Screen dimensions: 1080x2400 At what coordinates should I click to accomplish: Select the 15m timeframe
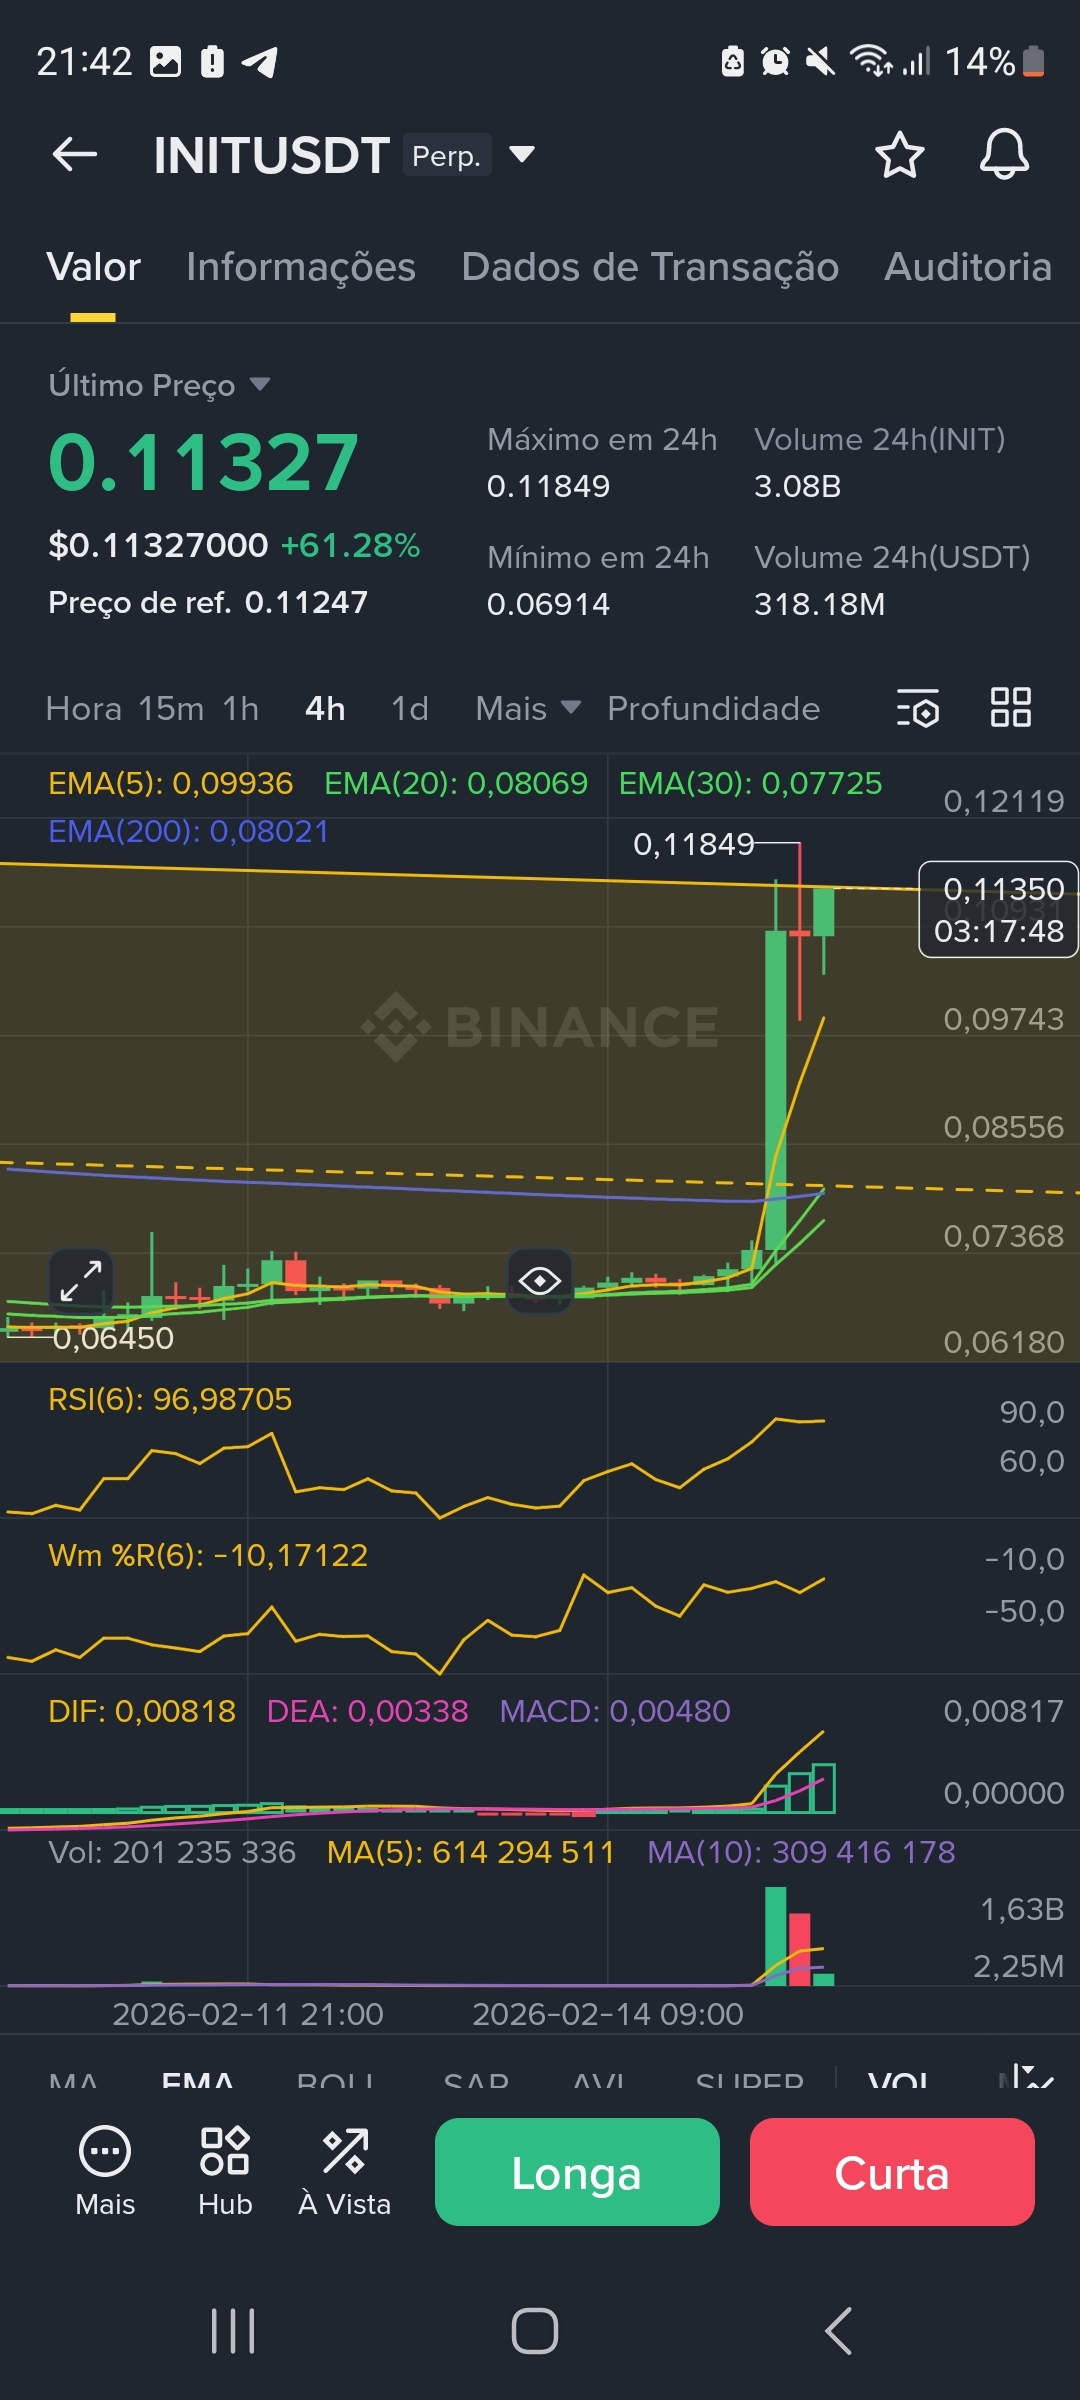[x=171, y=709]
